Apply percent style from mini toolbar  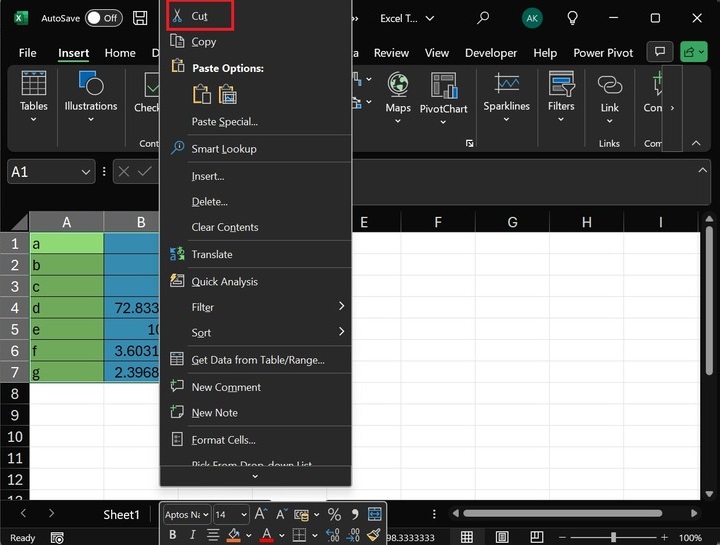coord(334,515)
